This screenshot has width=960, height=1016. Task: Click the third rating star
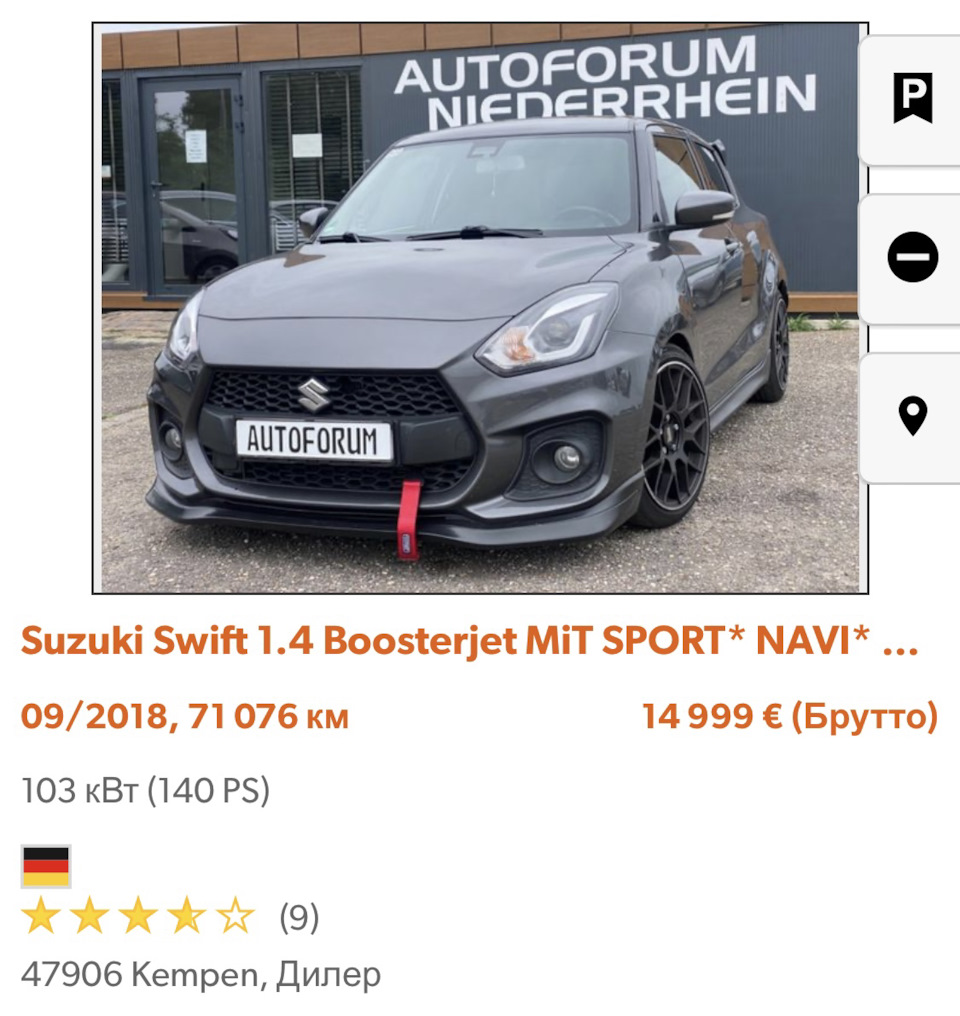point(138,916)
